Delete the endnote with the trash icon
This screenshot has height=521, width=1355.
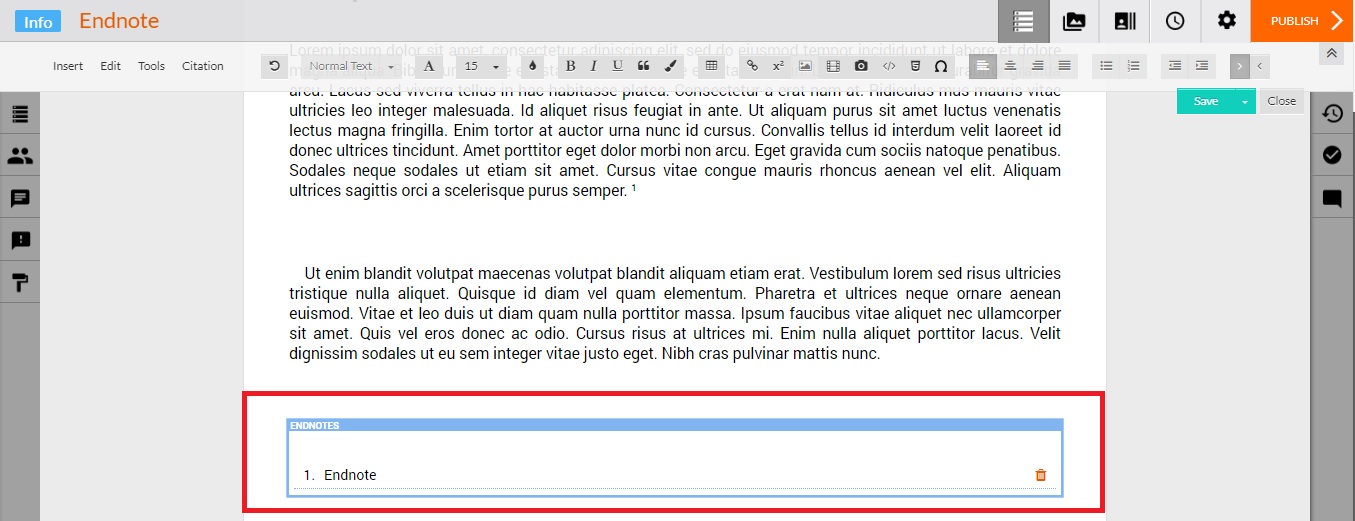click(1040, 475)
